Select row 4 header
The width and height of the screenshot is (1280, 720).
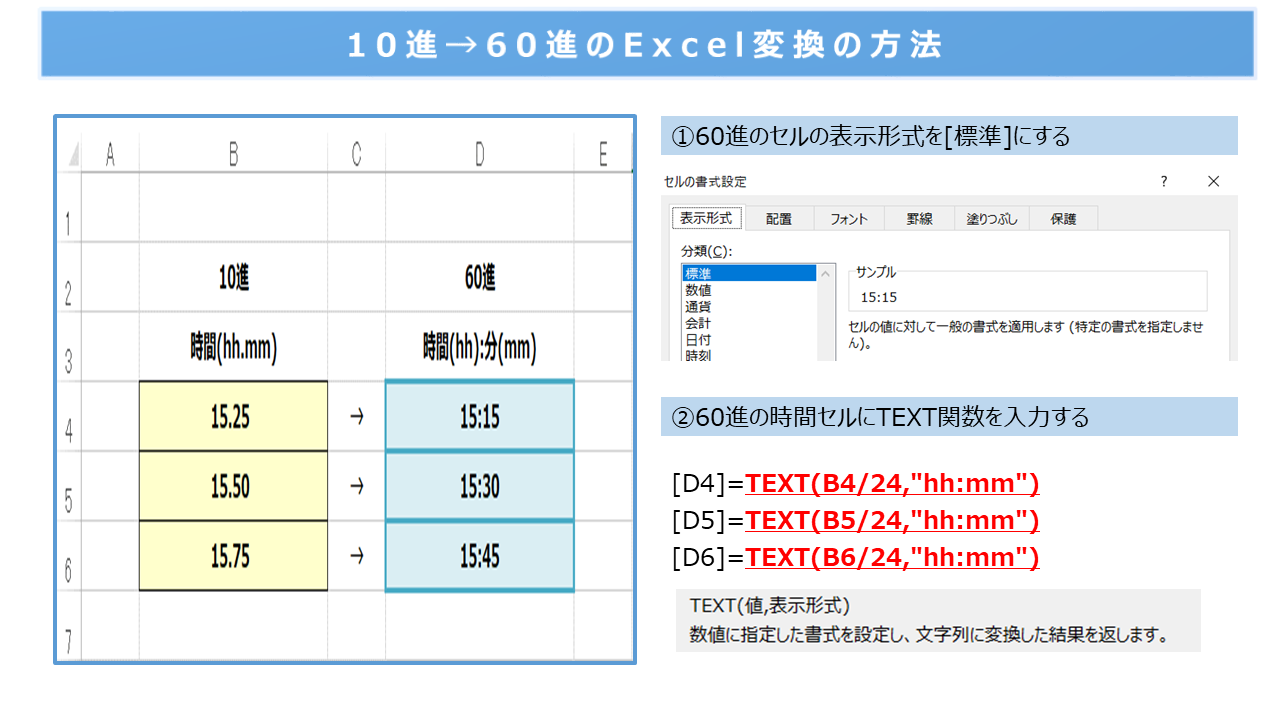69,416
